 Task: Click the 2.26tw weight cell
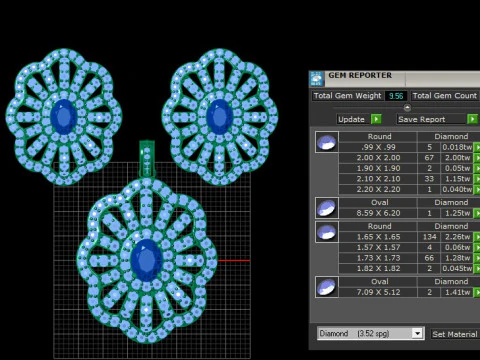coord(457,237)
